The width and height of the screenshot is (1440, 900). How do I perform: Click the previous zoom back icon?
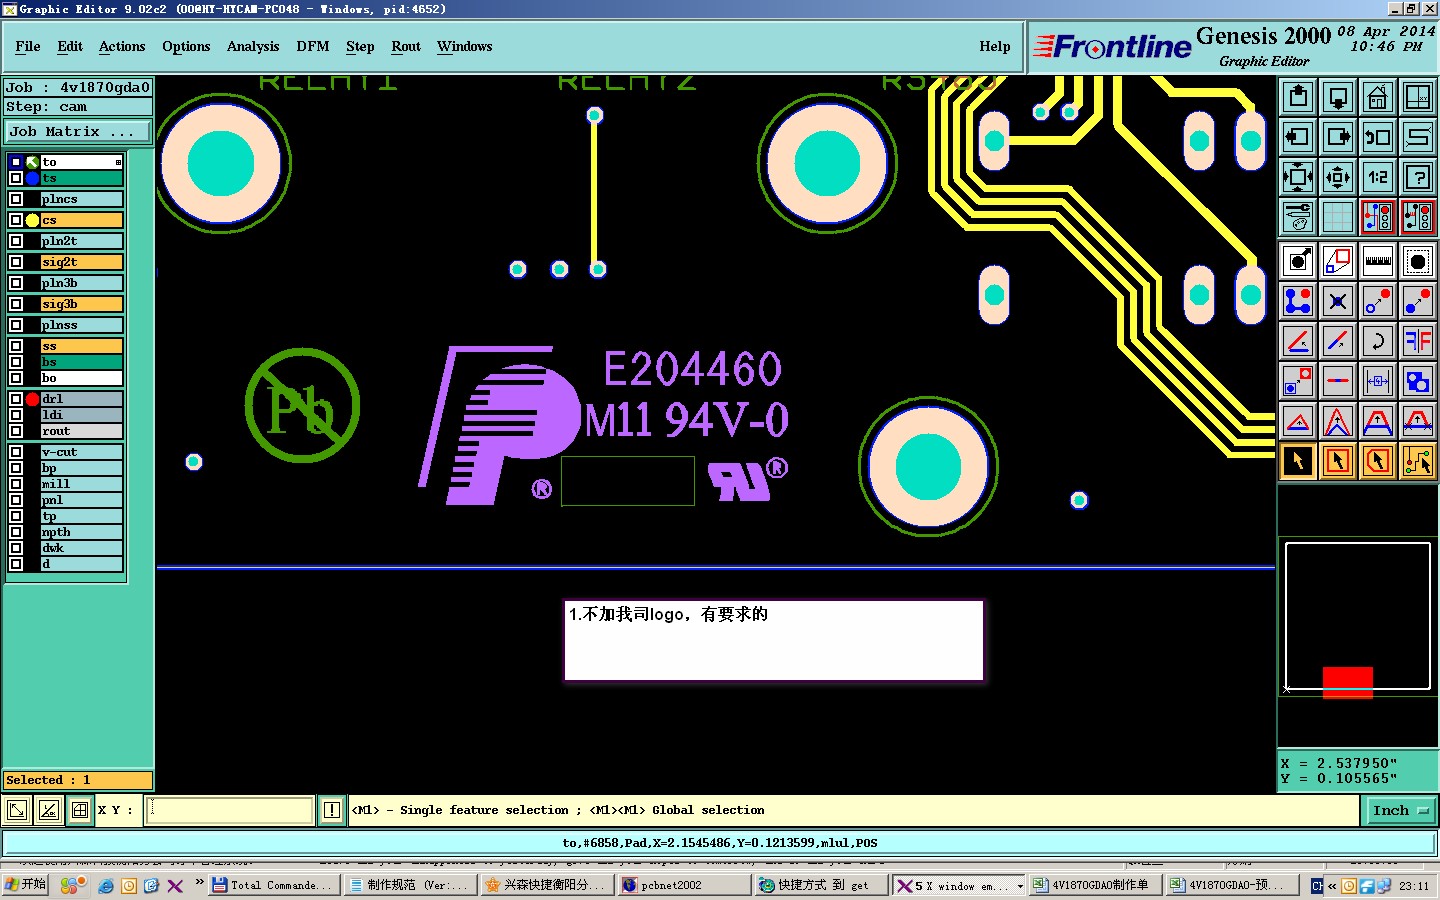pyautogui.click(x=1378, y=137)
